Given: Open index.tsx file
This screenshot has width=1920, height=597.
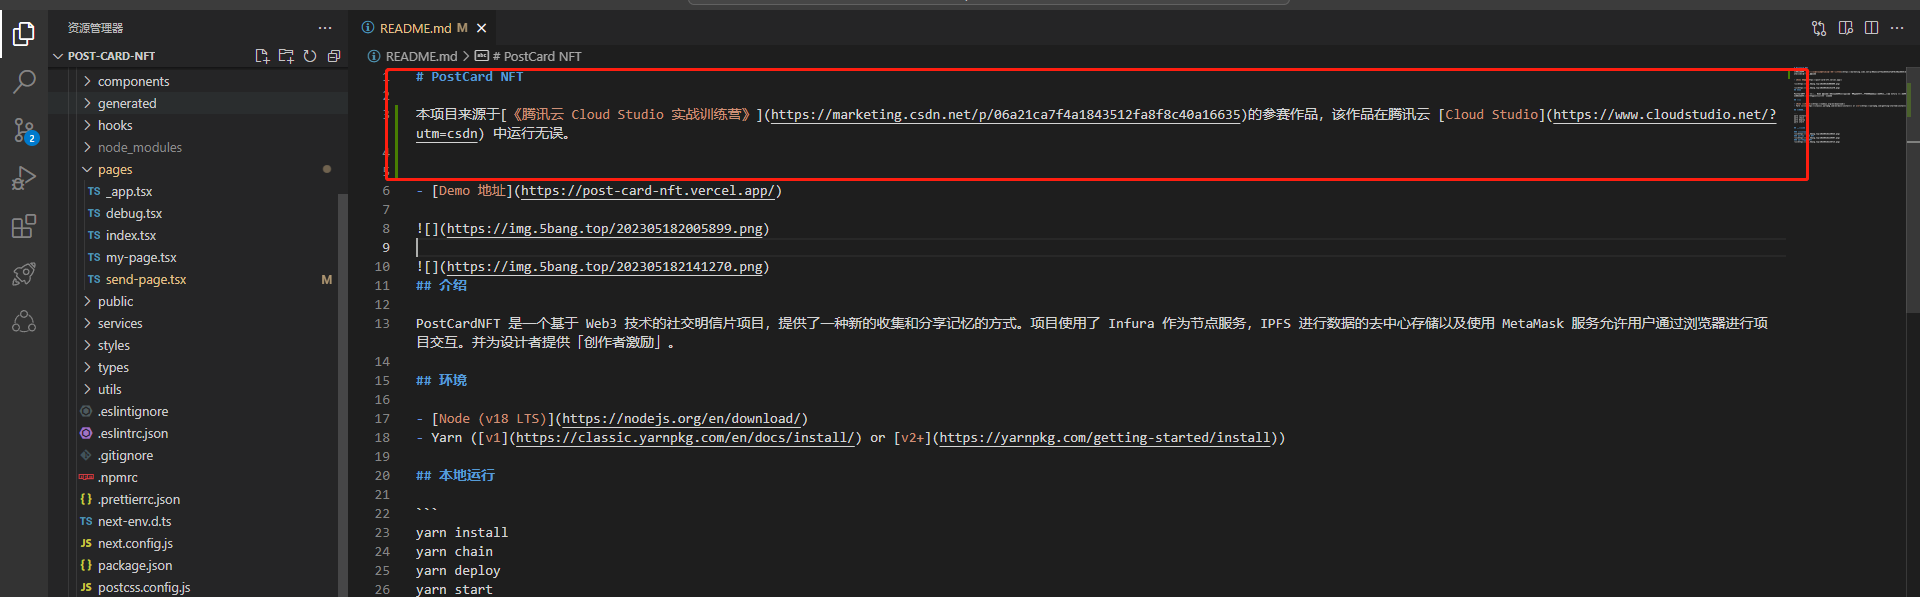Looking at the screenshot, I should point(131,235).
